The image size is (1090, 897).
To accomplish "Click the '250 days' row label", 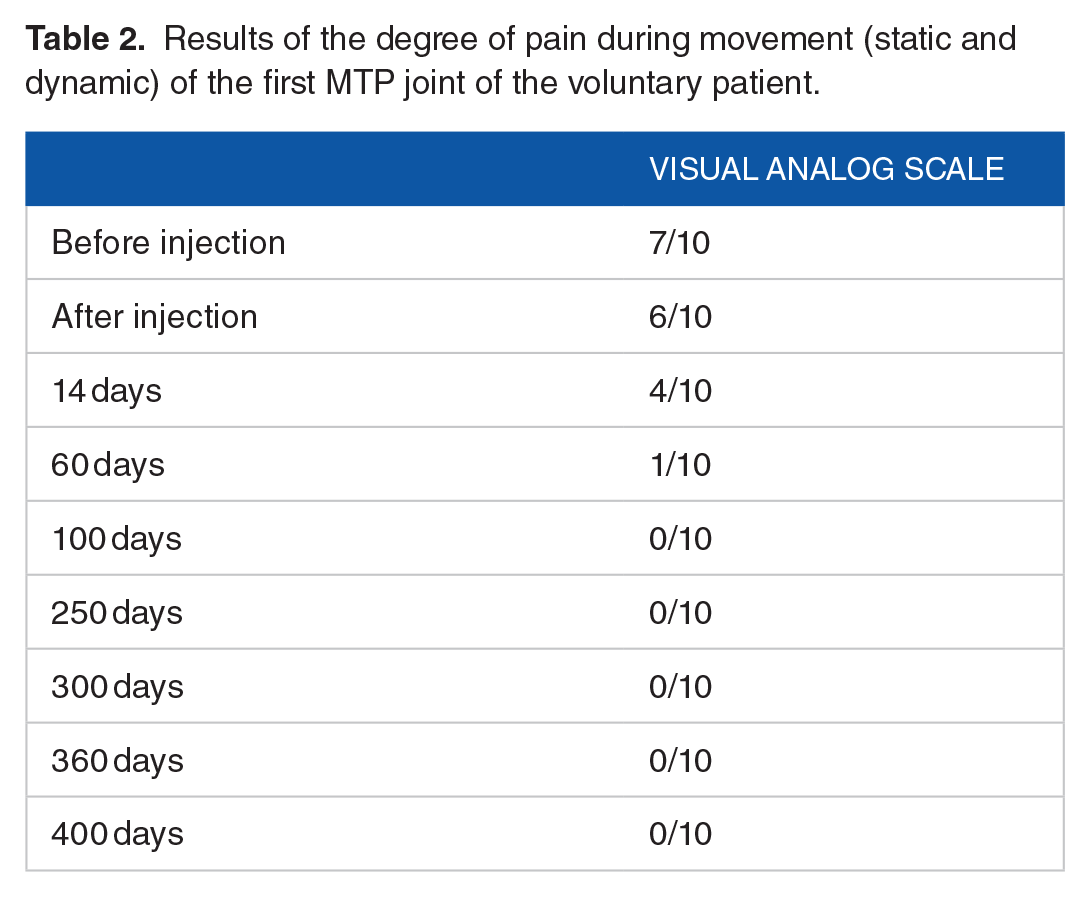I will coord(117,613).
